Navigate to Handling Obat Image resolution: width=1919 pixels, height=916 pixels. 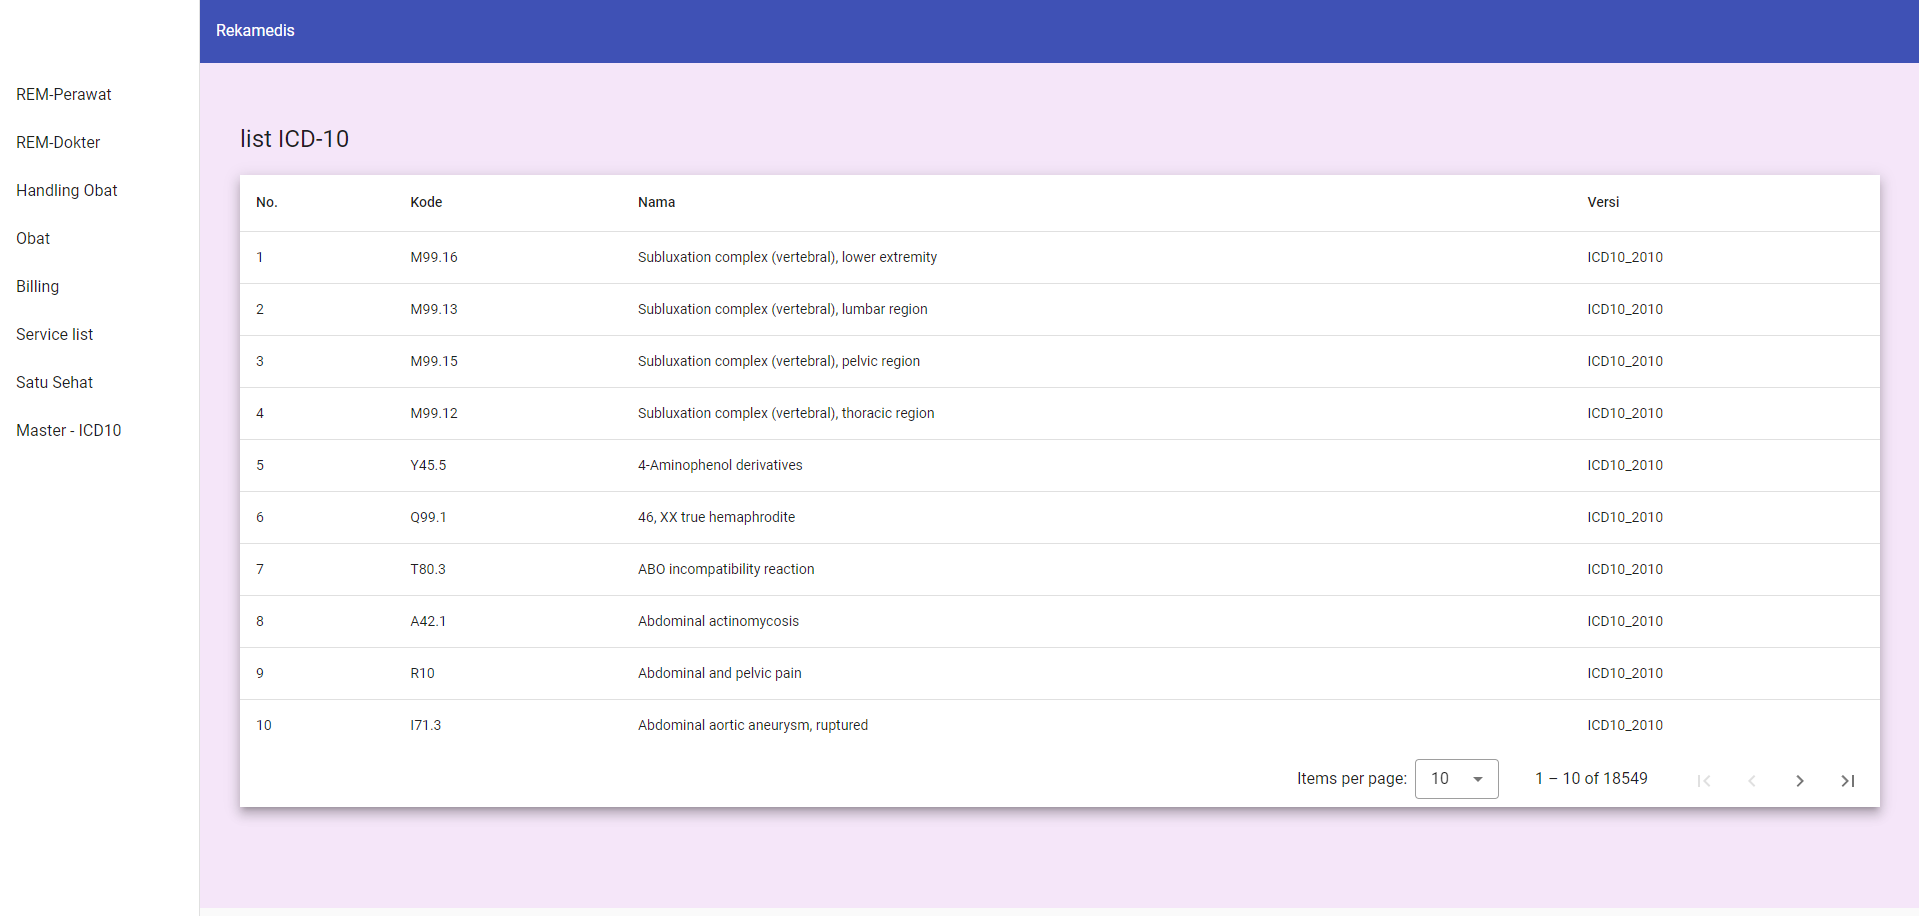pyautogui.click(x=67, y=191)
